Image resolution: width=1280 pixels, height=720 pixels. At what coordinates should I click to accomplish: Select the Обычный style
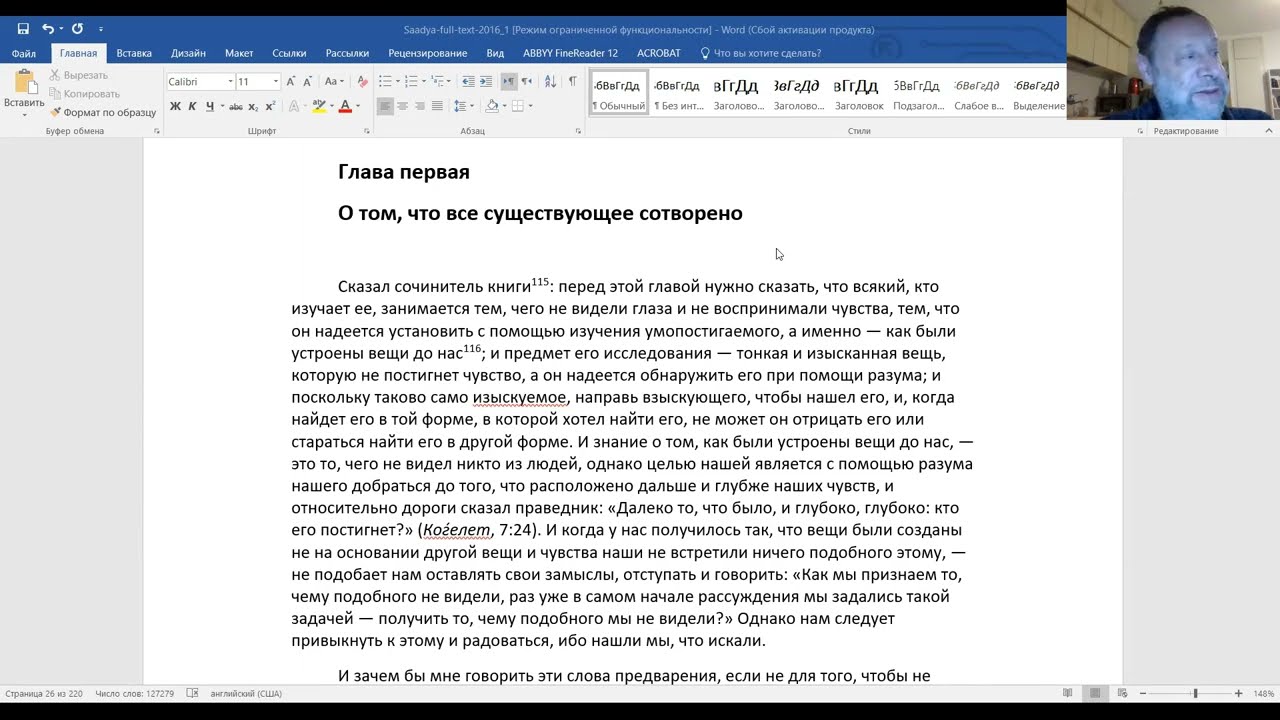618,94
